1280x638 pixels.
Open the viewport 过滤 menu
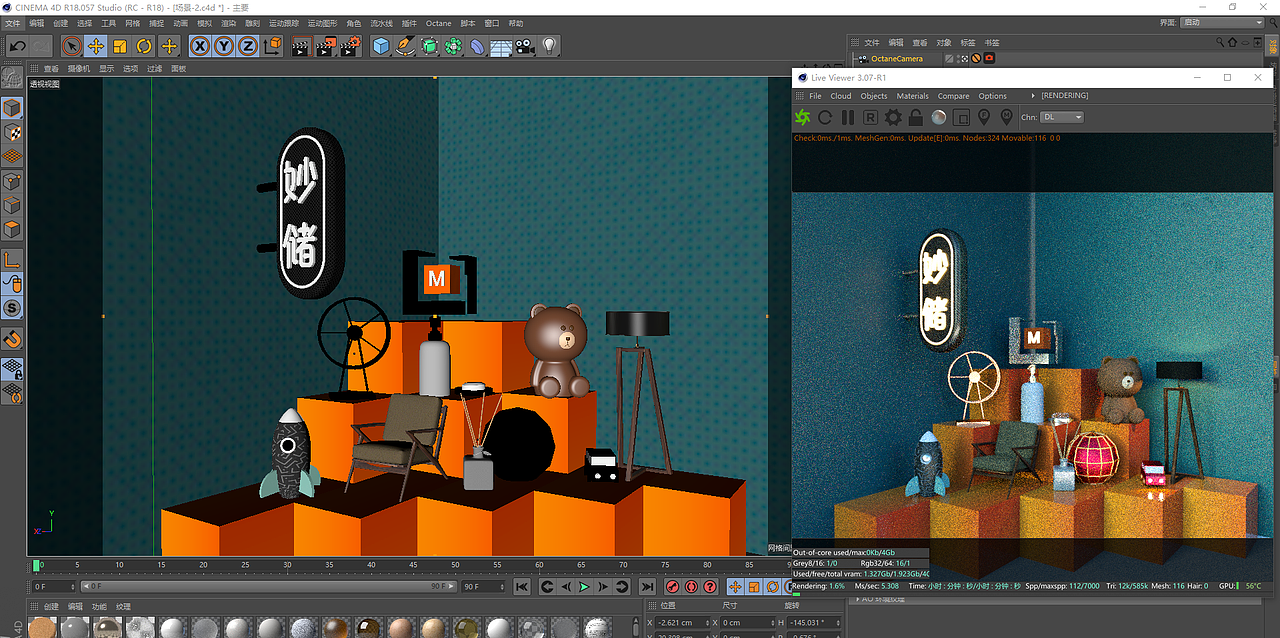tap(154, 69)
